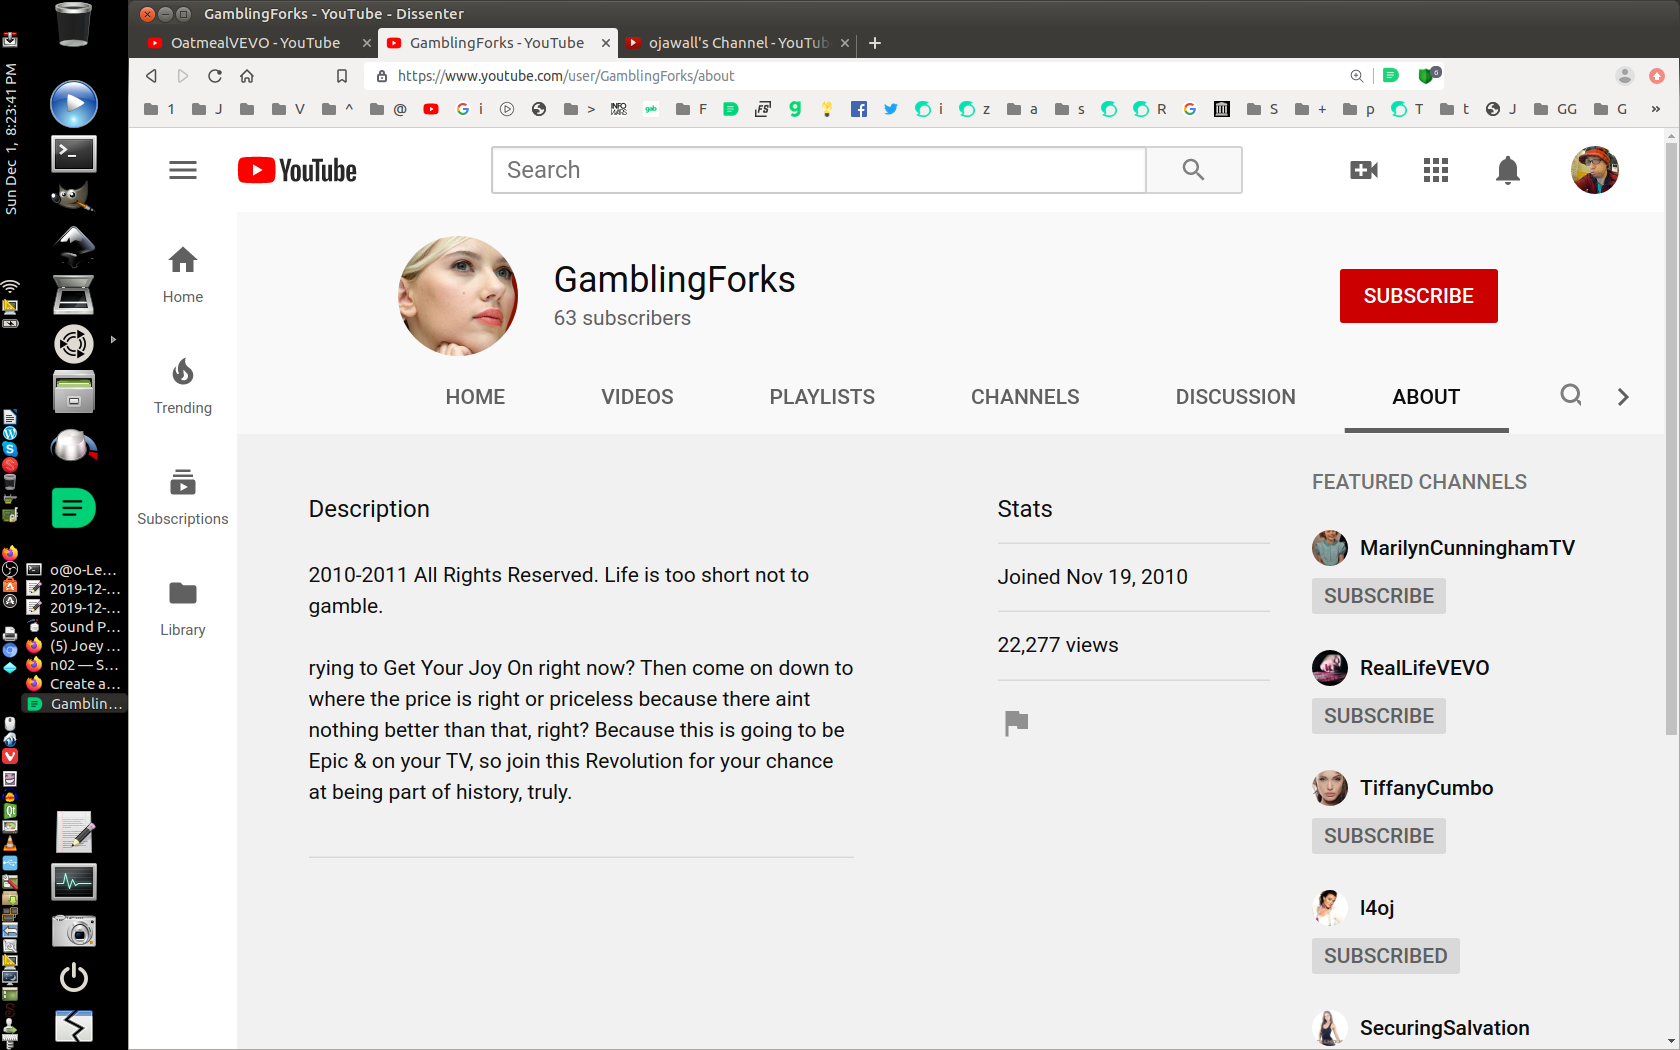Click the search magnifier button
Viewport: 1680px width, 1050px height.
tap(1193, 170)
